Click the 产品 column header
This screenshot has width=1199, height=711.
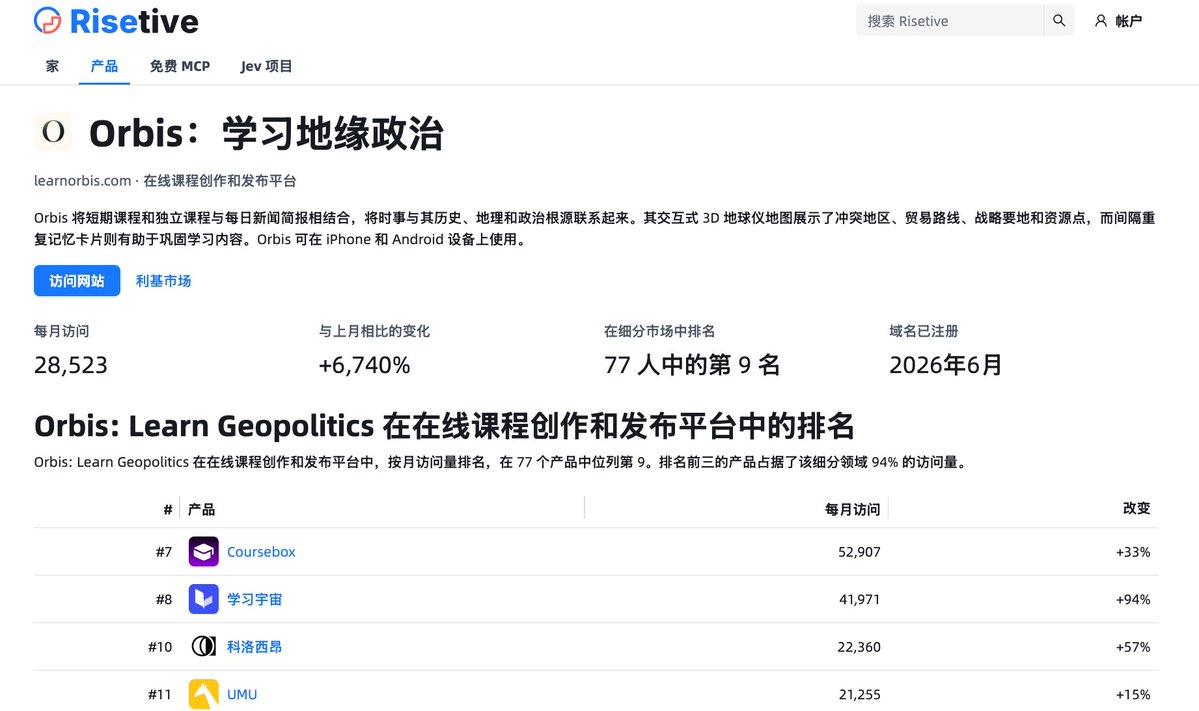click(201, 509)
